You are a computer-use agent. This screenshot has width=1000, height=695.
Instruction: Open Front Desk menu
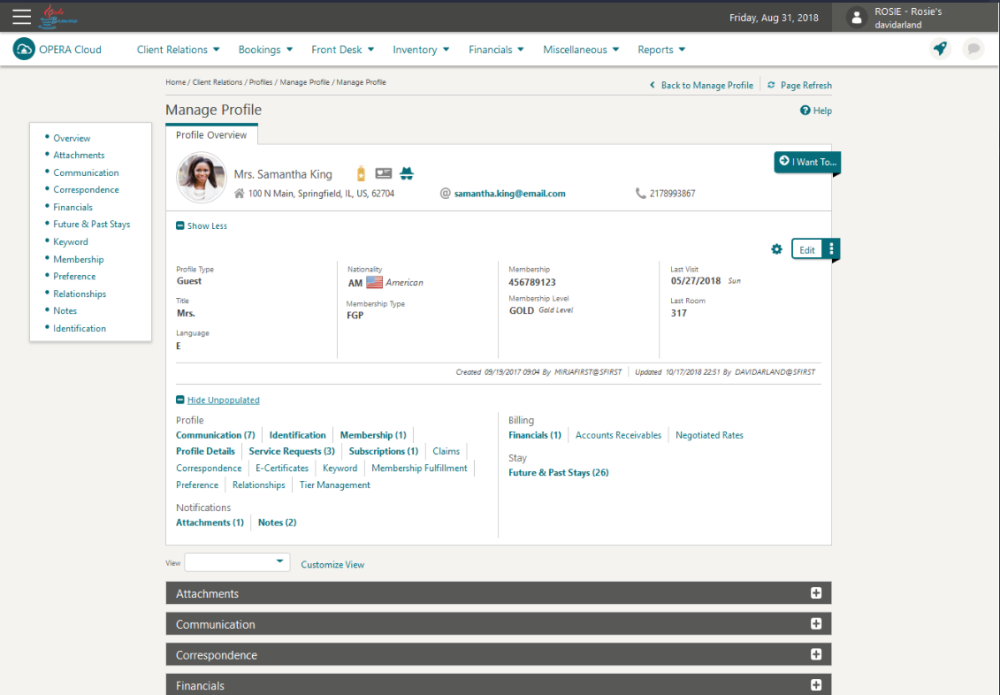tap(342, 49)
